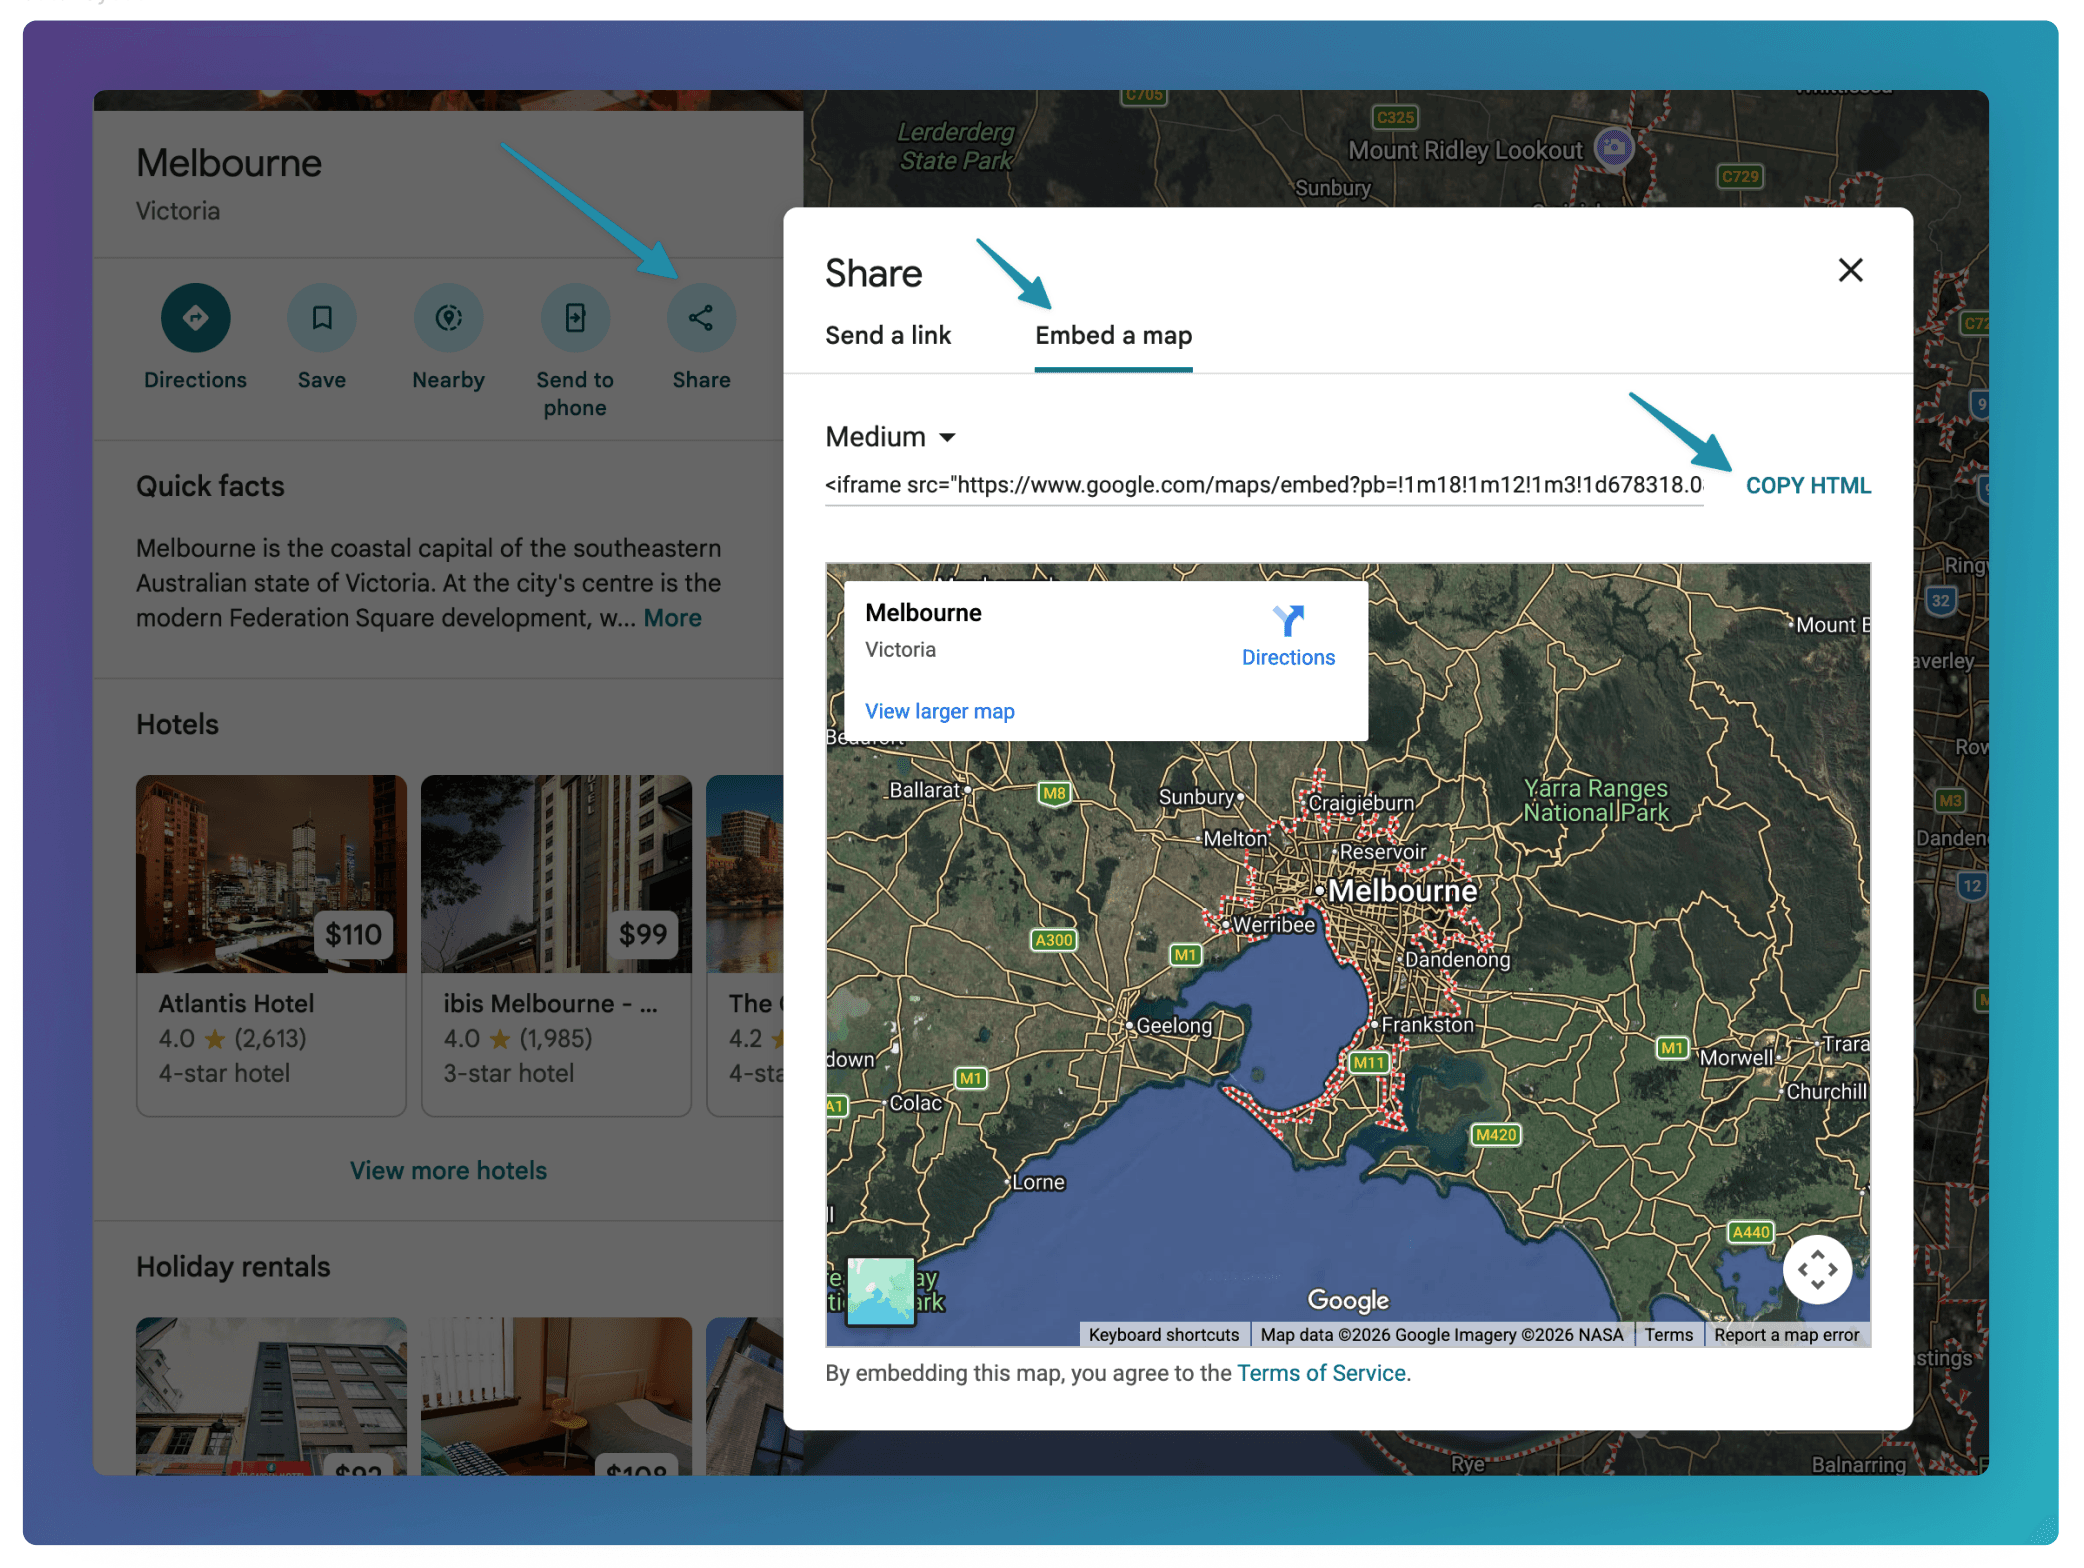
Task: Click the Save bookmark icon
Action: tap(321, 318)
